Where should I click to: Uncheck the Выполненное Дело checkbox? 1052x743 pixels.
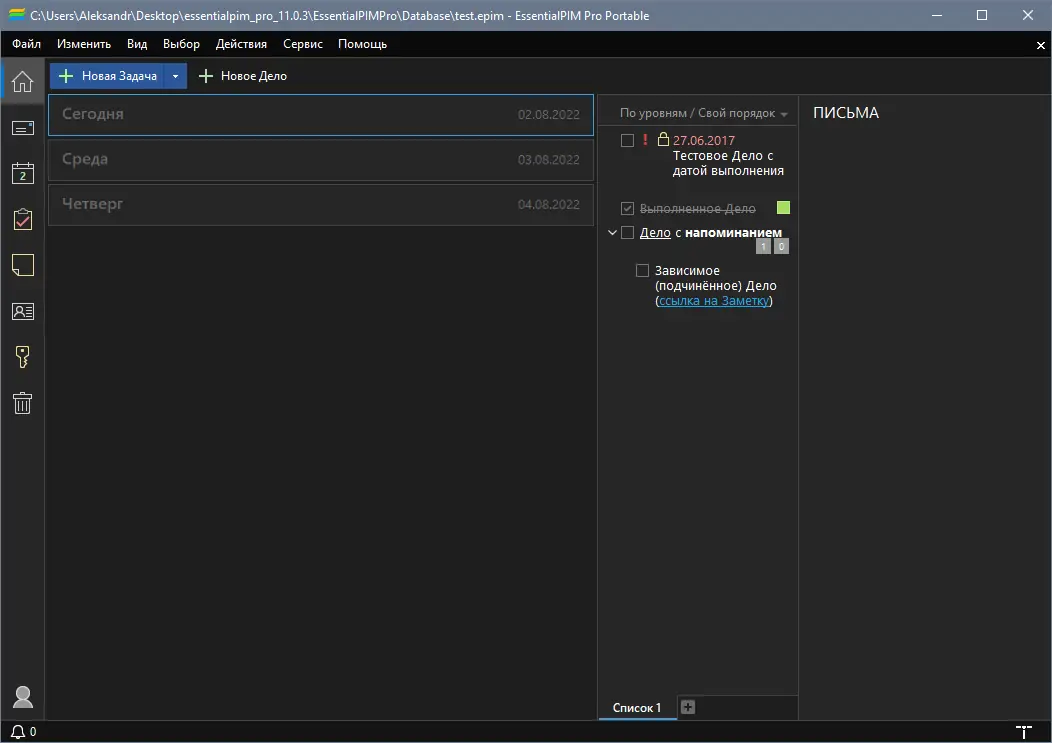pyautogui.click(x=627, y=208)
